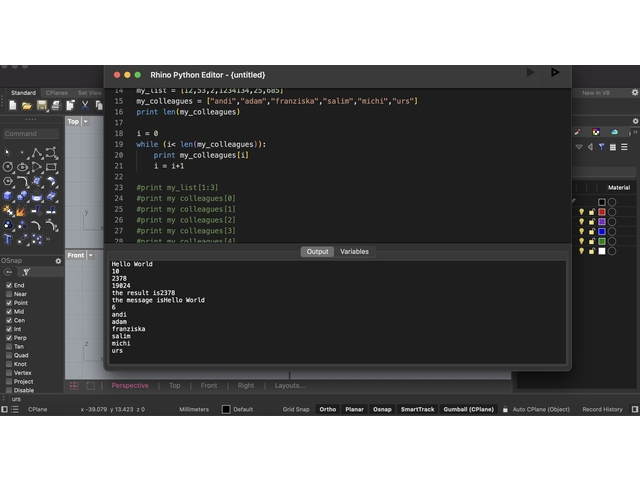Select the Explode tool
Screen dimensions: 640x480
click(8, 210)
